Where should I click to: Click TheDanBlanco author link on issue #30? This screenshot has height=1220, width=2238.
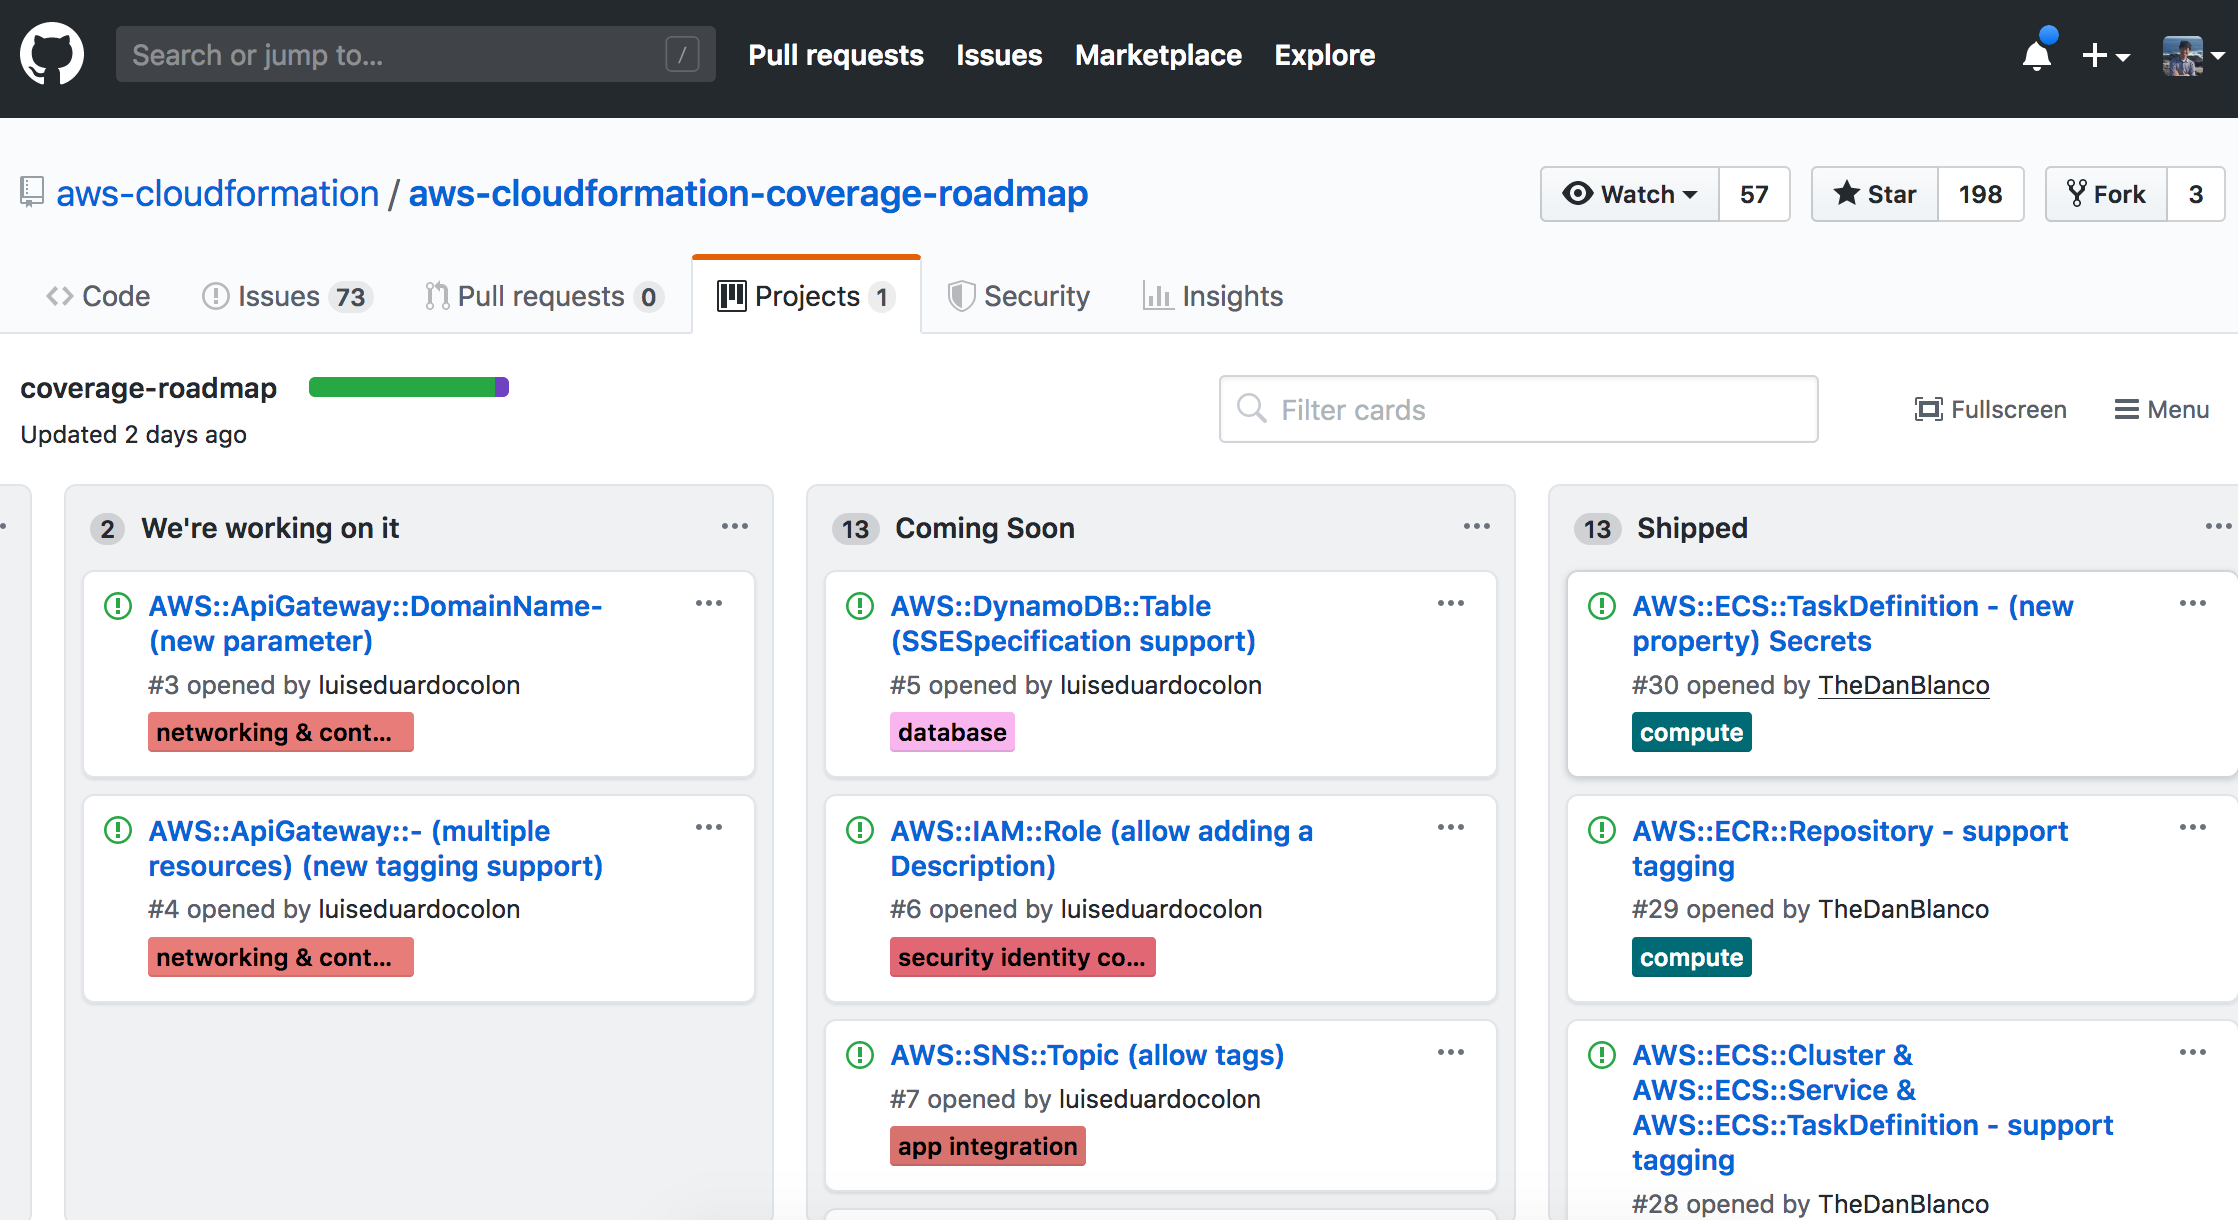(1903, 685)
